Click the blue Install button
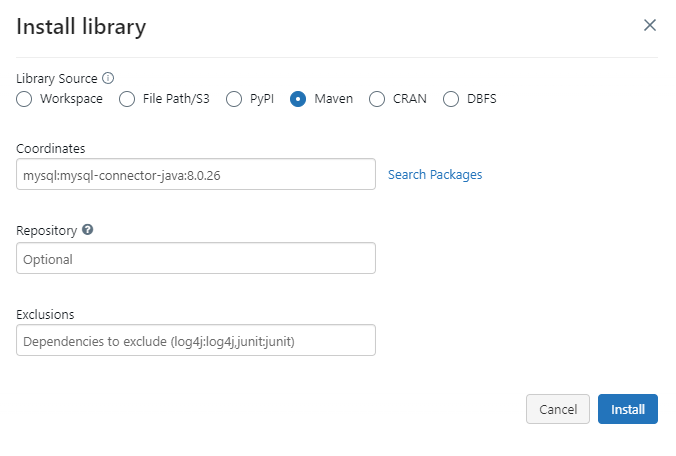The image size is (676, 456). [627, 409]
